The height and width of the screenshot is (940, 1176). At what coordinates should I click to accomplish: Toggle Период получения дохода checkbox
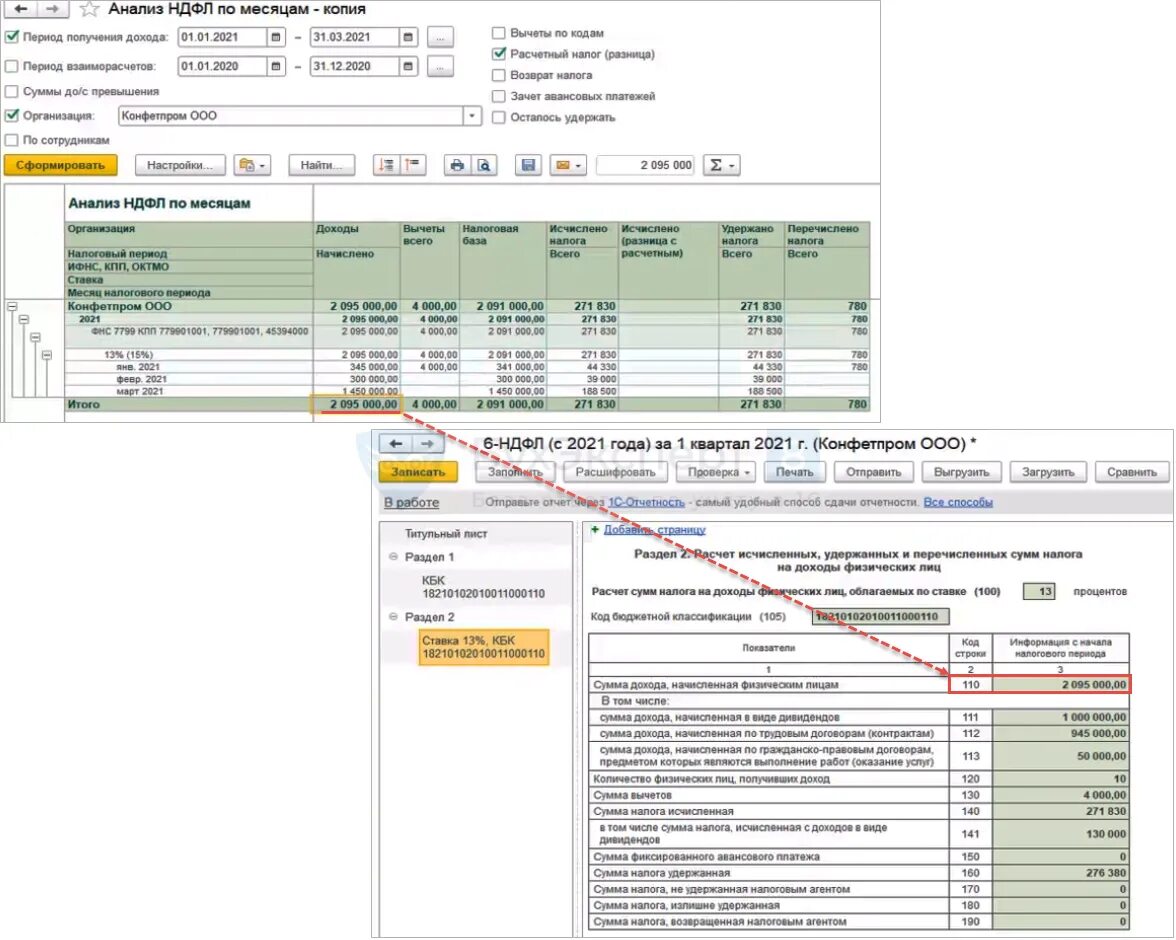click(11, 37)
